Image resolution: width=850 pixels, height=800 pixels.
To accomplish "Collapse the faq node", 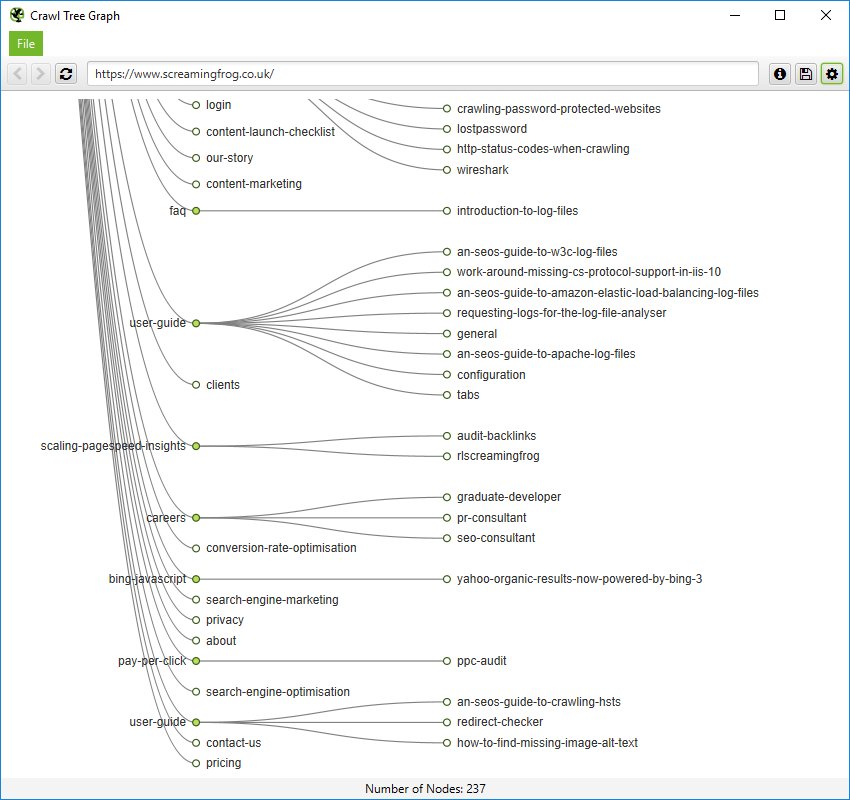I will tap(196, 210).
